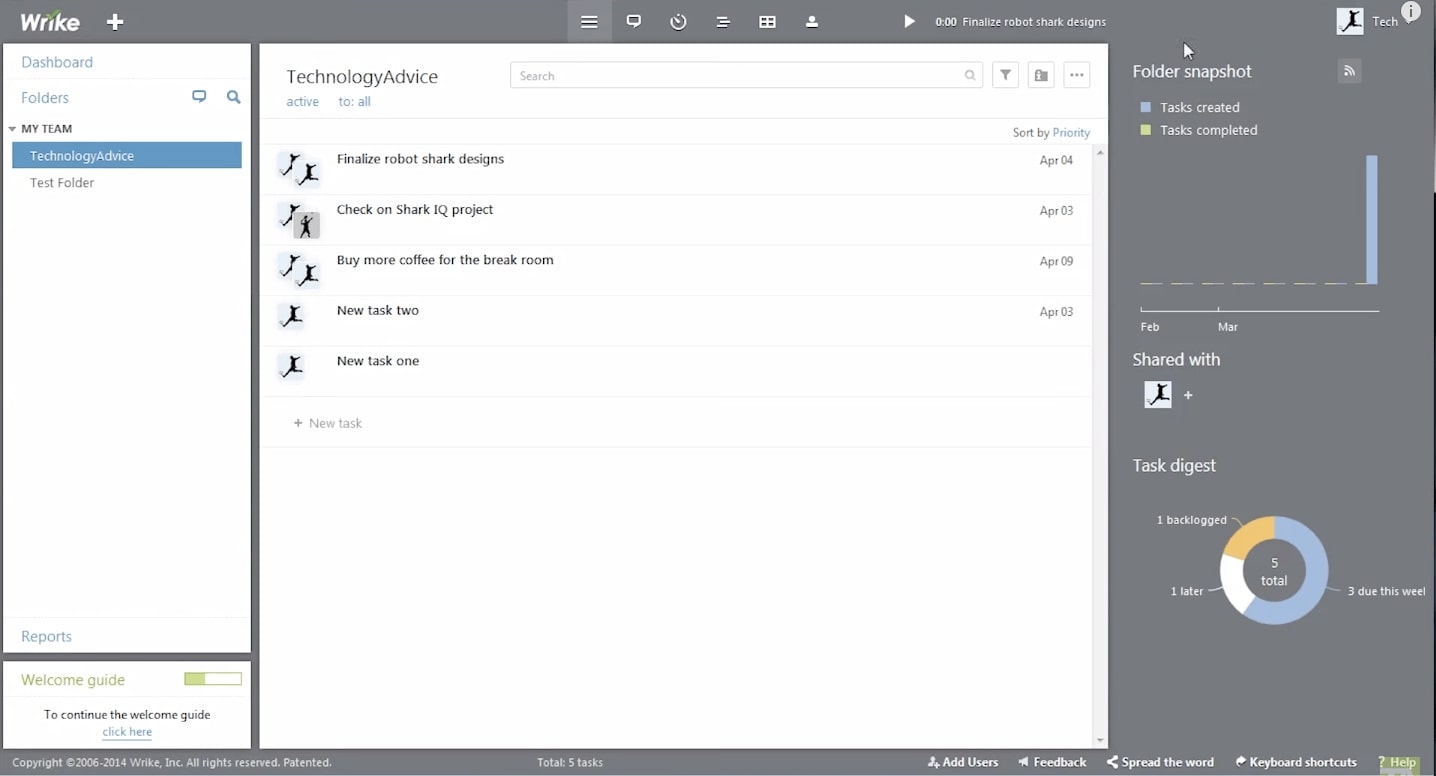Open the Timeline view icon
This screenshot has height=776, width=1436.
[723, 21]
